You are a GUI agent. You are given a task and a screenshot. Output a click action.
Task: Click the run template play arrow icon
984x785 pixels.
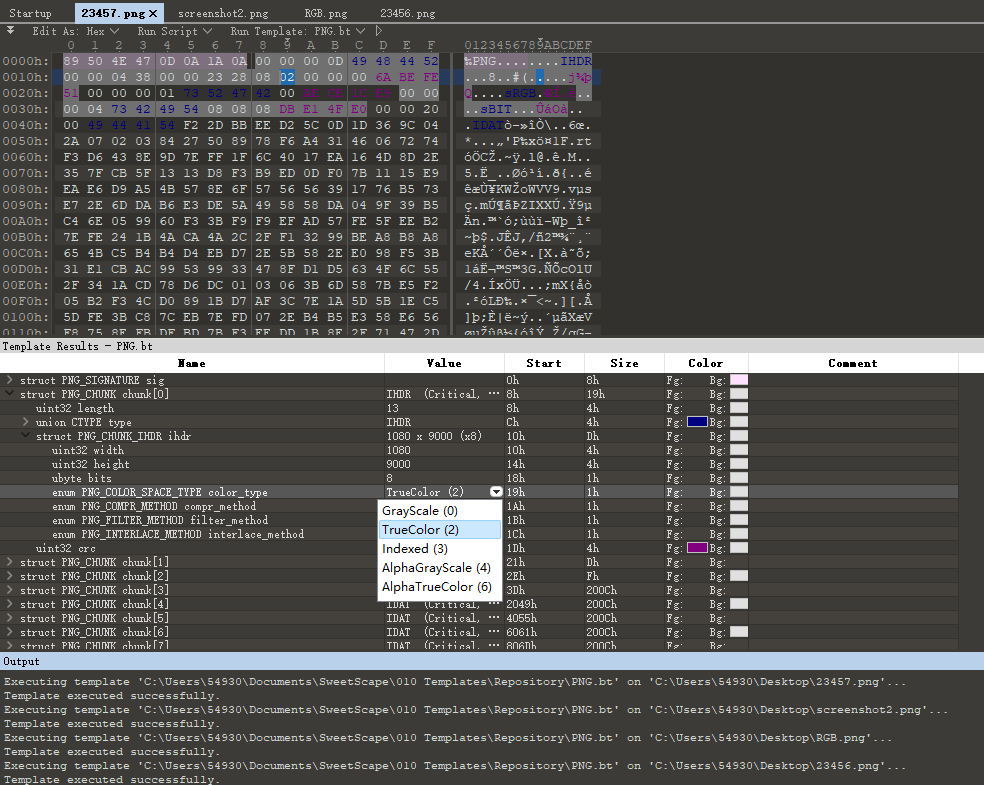pos(379,31)
